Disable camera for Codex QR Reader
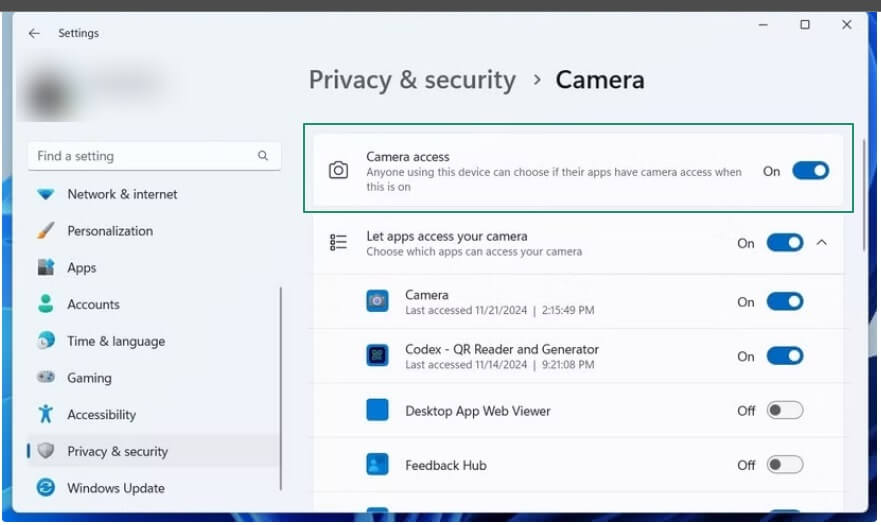Viewport: 881px width, 525px height. pos(785,356)
